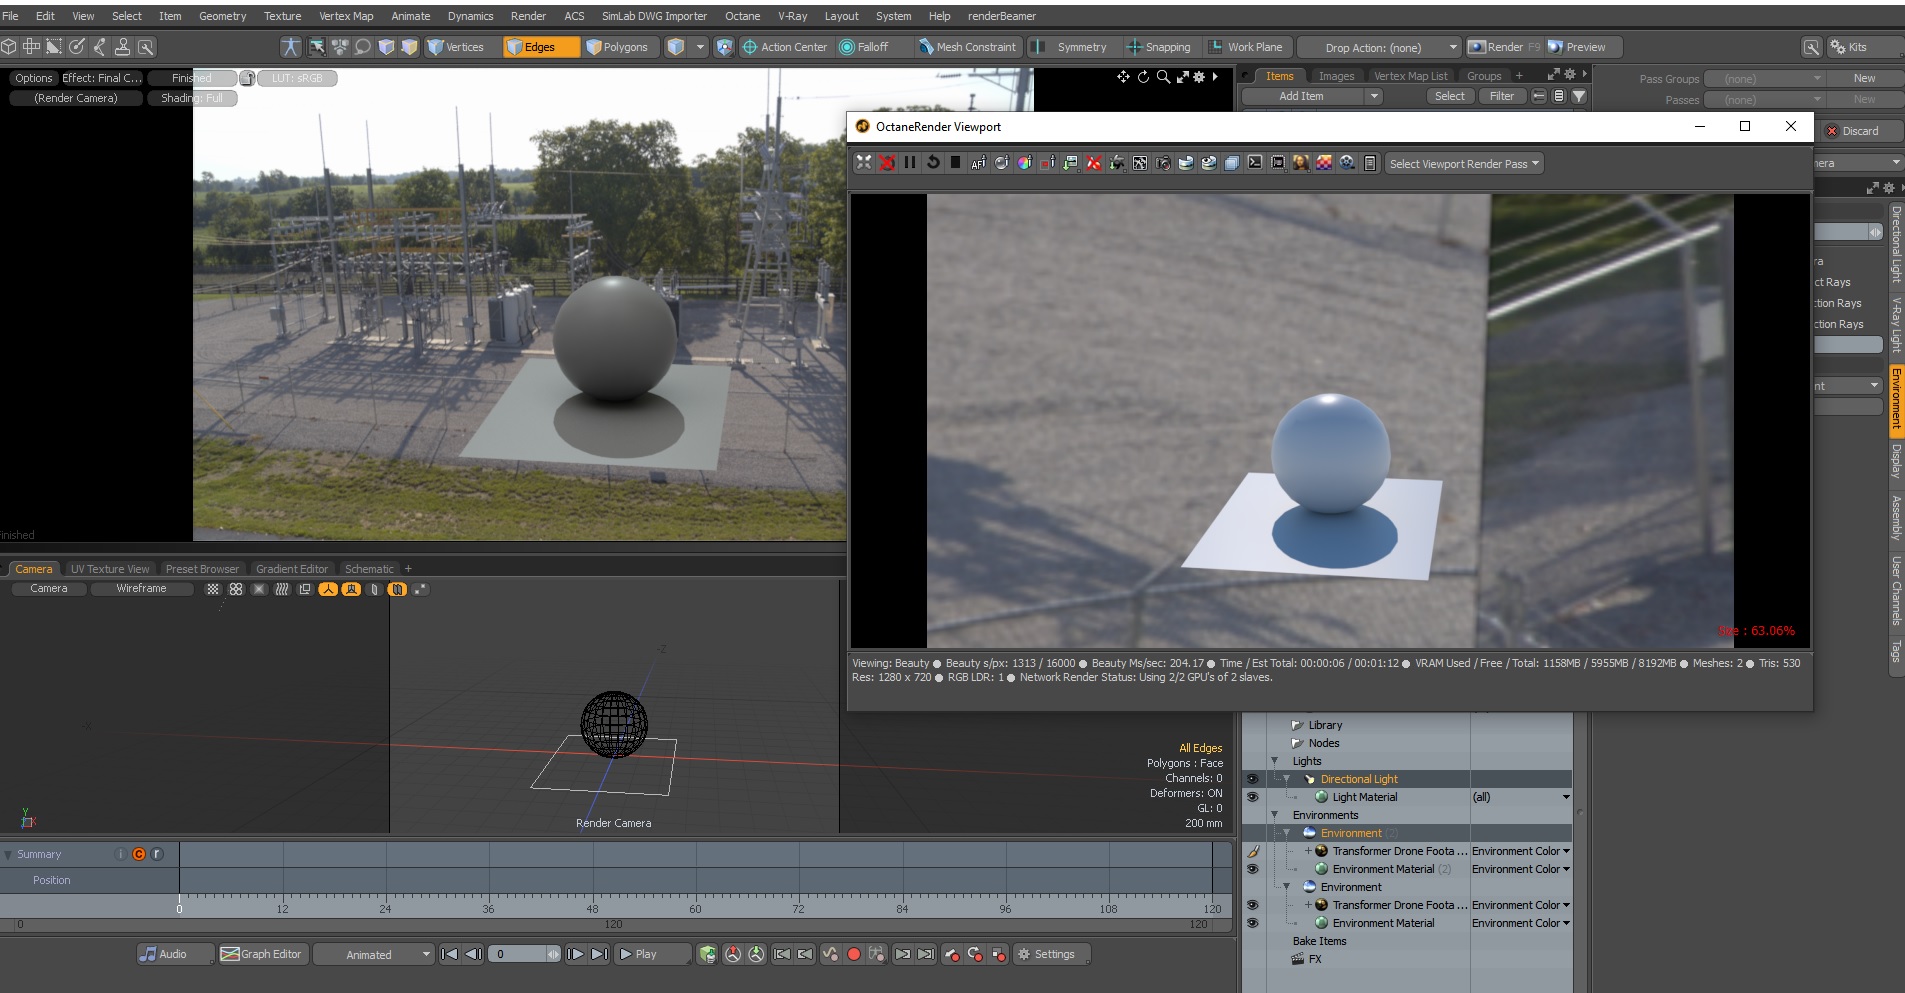
Task: Step forward one frame
Action: (x=575, y=954)
